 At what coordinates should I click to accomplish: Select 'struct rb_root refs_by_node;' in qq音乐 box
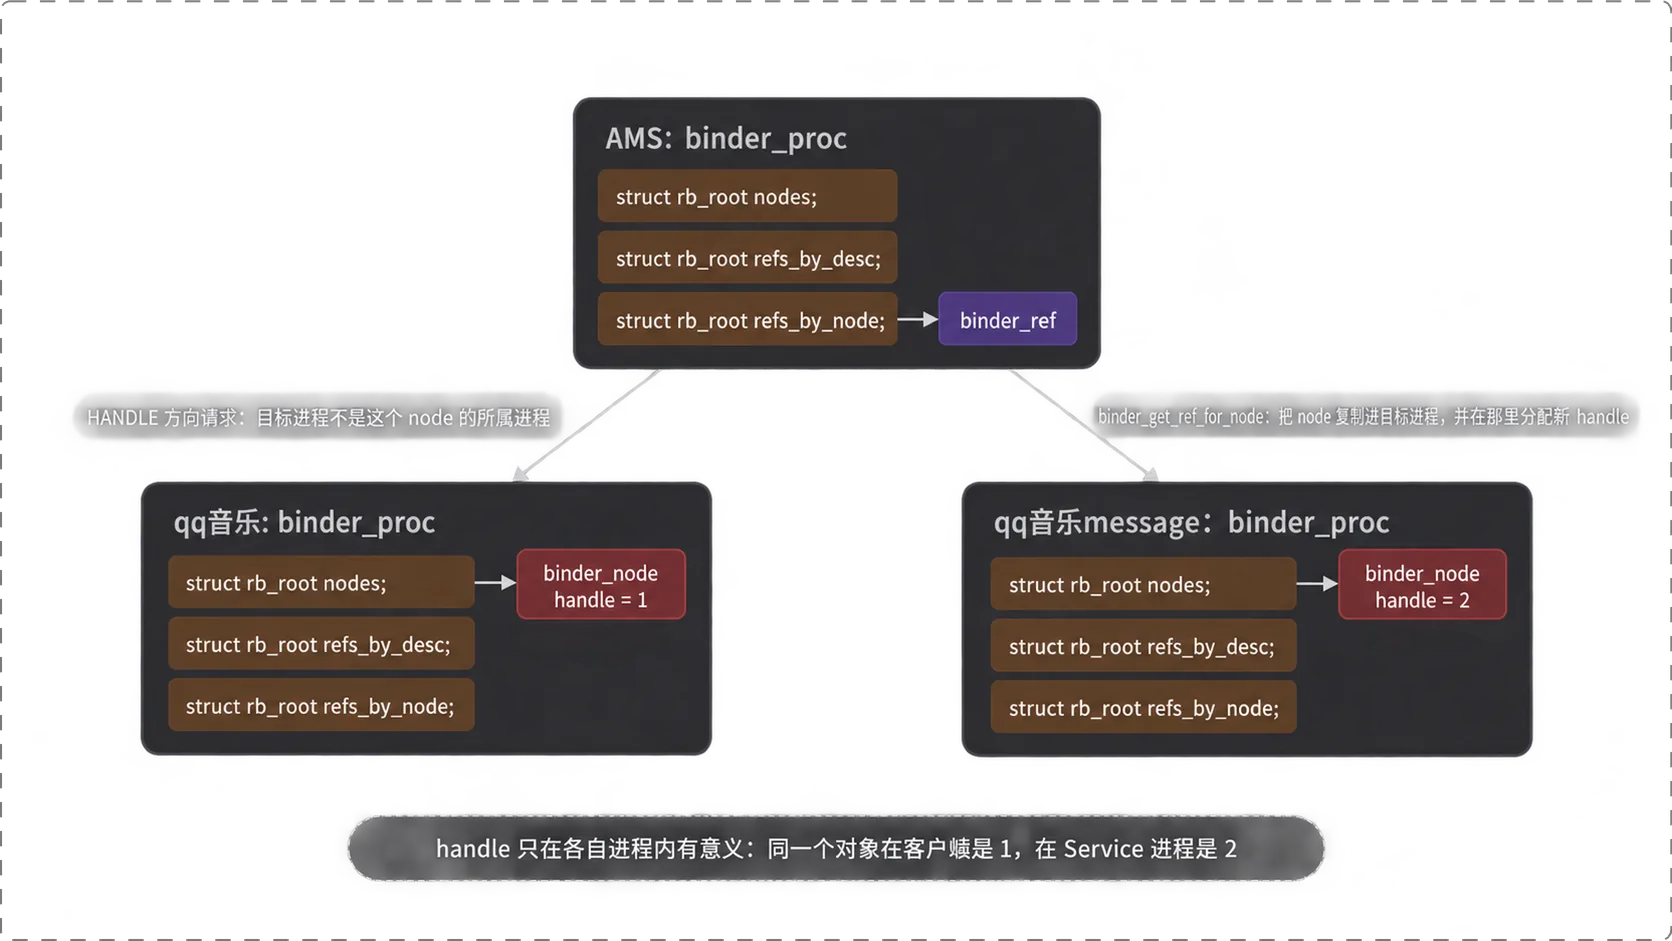coord(321,706)
